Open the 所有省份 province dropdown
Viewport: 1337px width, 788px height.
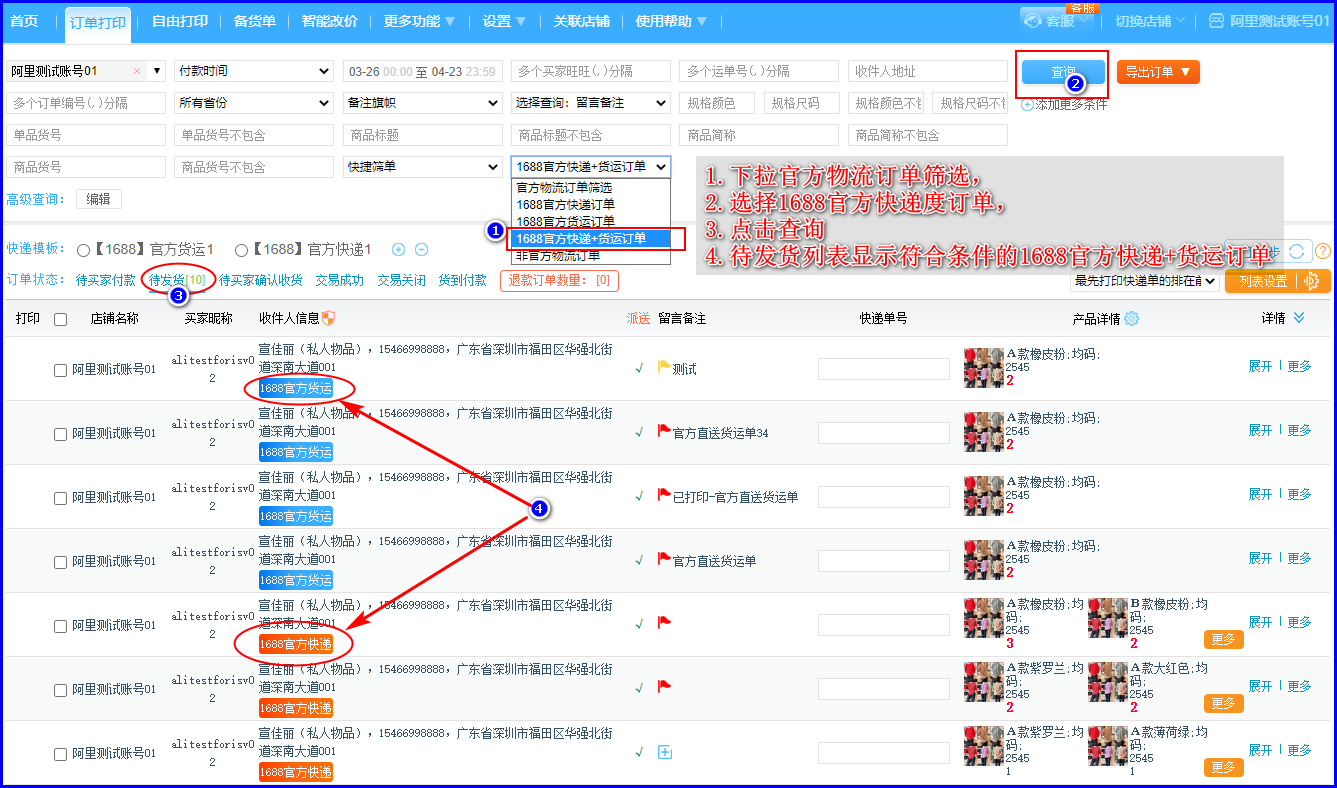click(x=253, y=103)
